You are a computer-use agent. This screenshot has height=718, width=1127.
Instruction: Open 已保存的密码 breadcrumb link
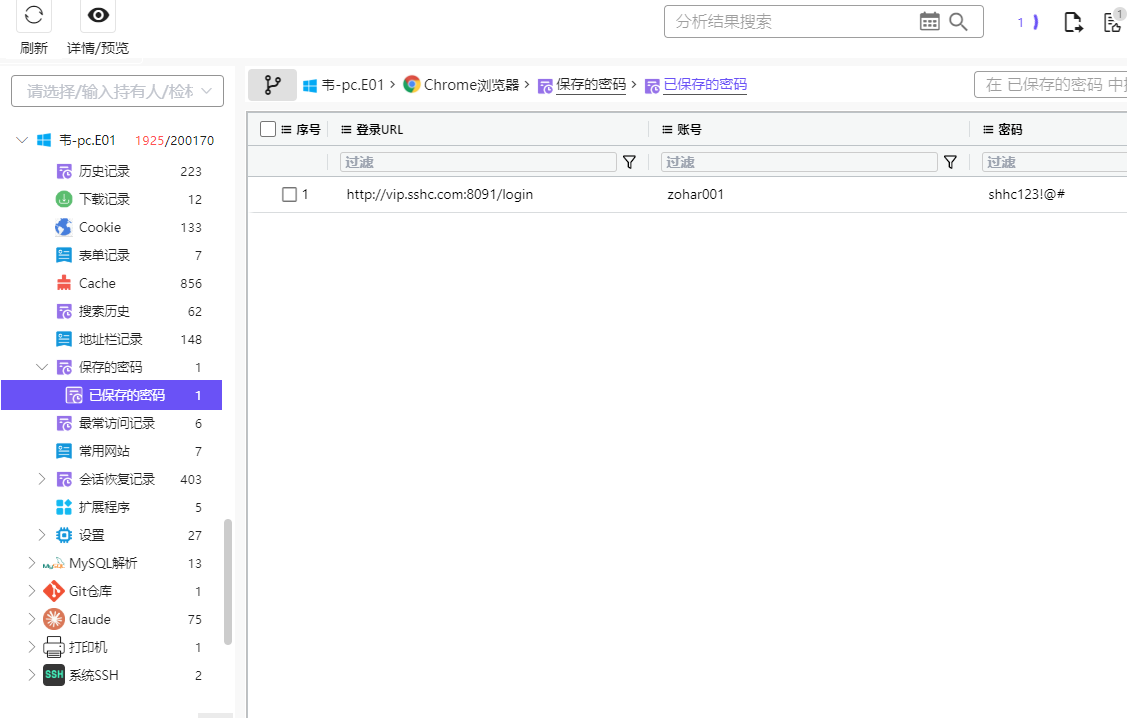705,85
